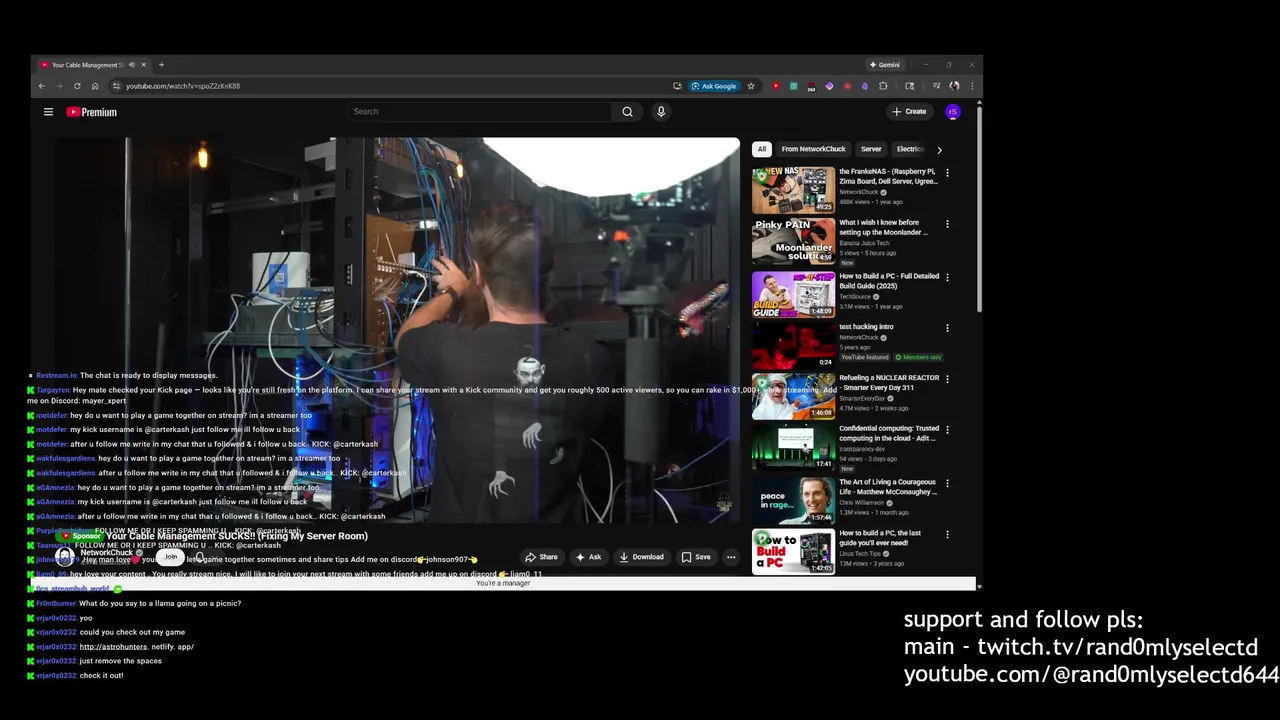1280x720 pixels.
Task: Click the Ask Google button
Action: tap(714, 86)
